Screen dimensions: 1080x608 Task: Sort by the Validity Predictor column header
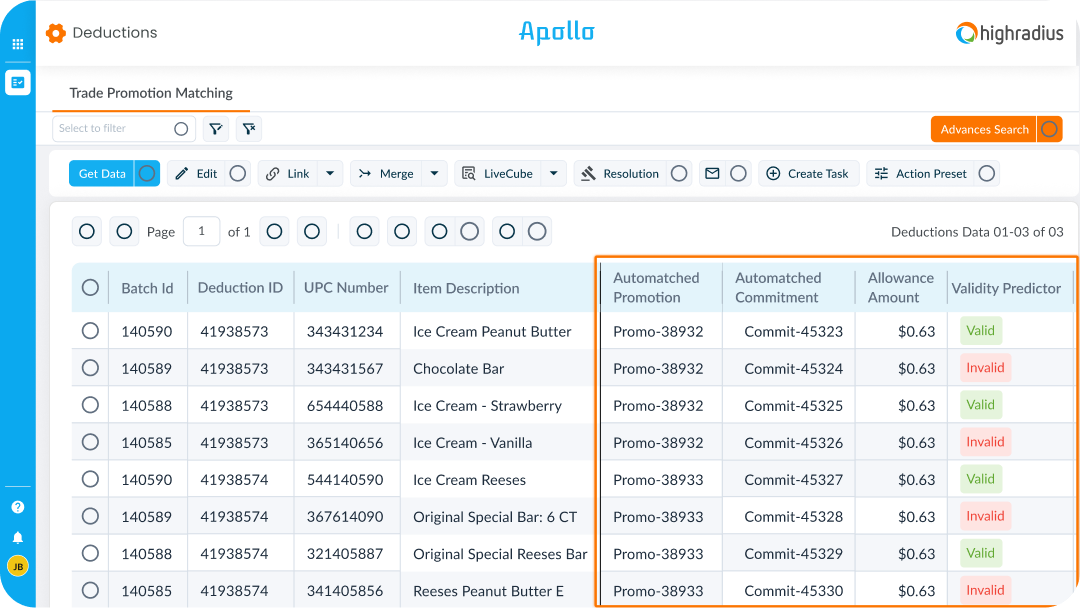(1006, 288)
